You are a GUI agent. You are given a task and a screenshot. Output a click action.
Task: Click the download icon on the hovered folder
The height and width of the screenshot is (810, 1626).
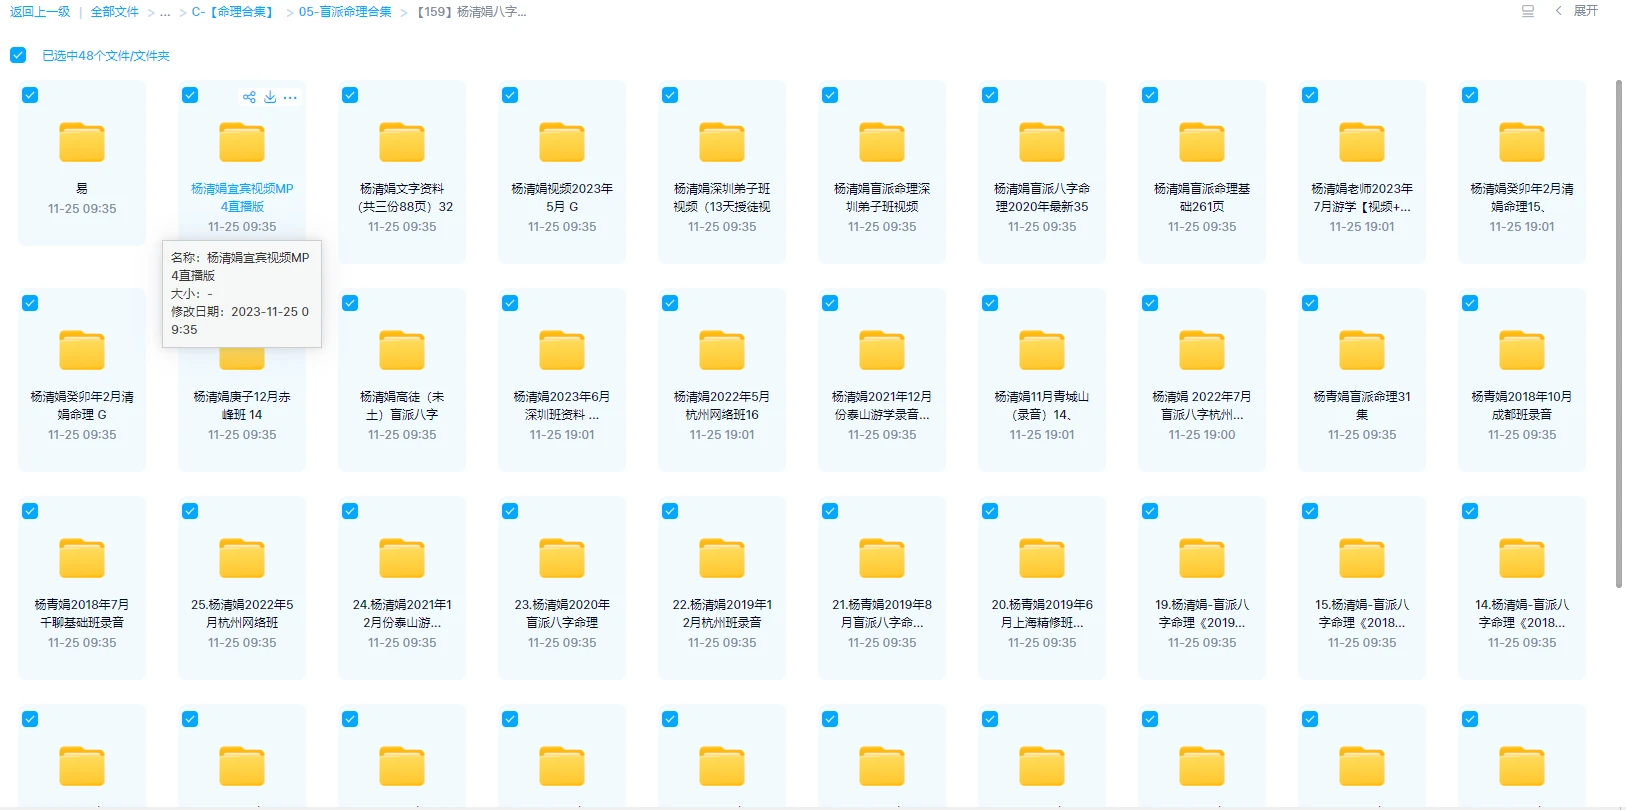point(270,97)
